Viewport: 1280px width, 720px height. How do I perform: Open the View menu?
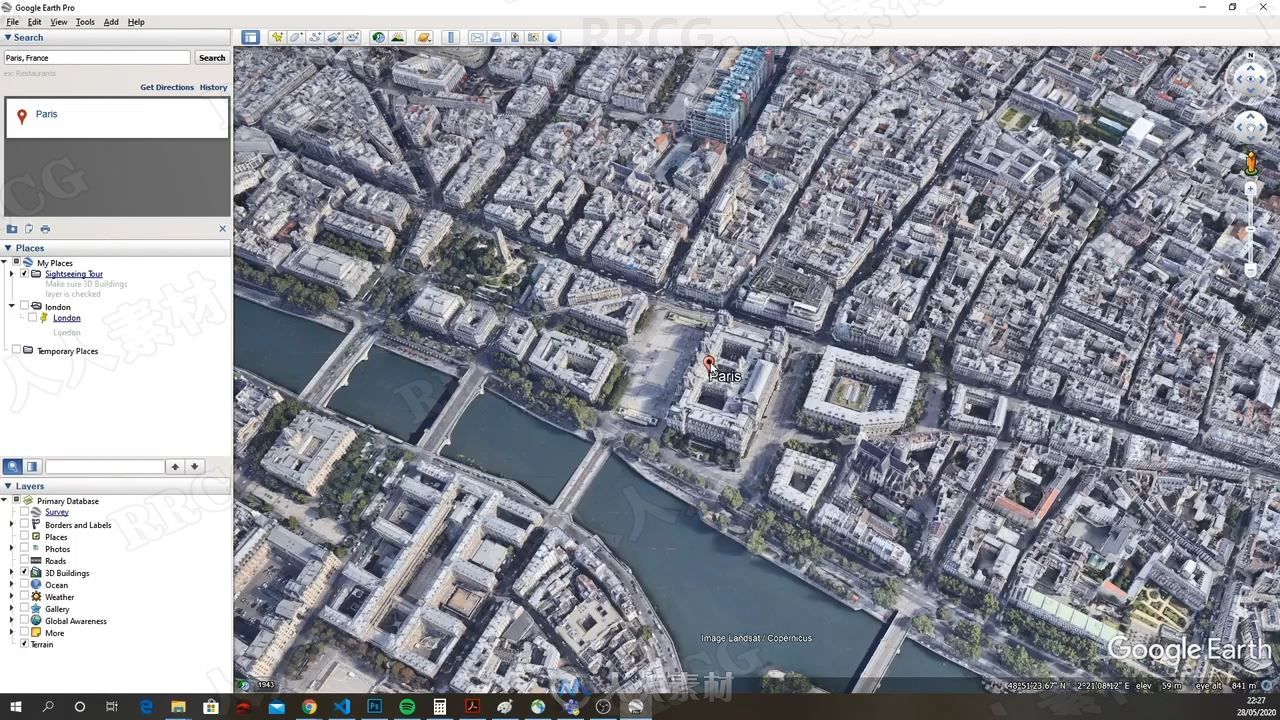point(59,22)
